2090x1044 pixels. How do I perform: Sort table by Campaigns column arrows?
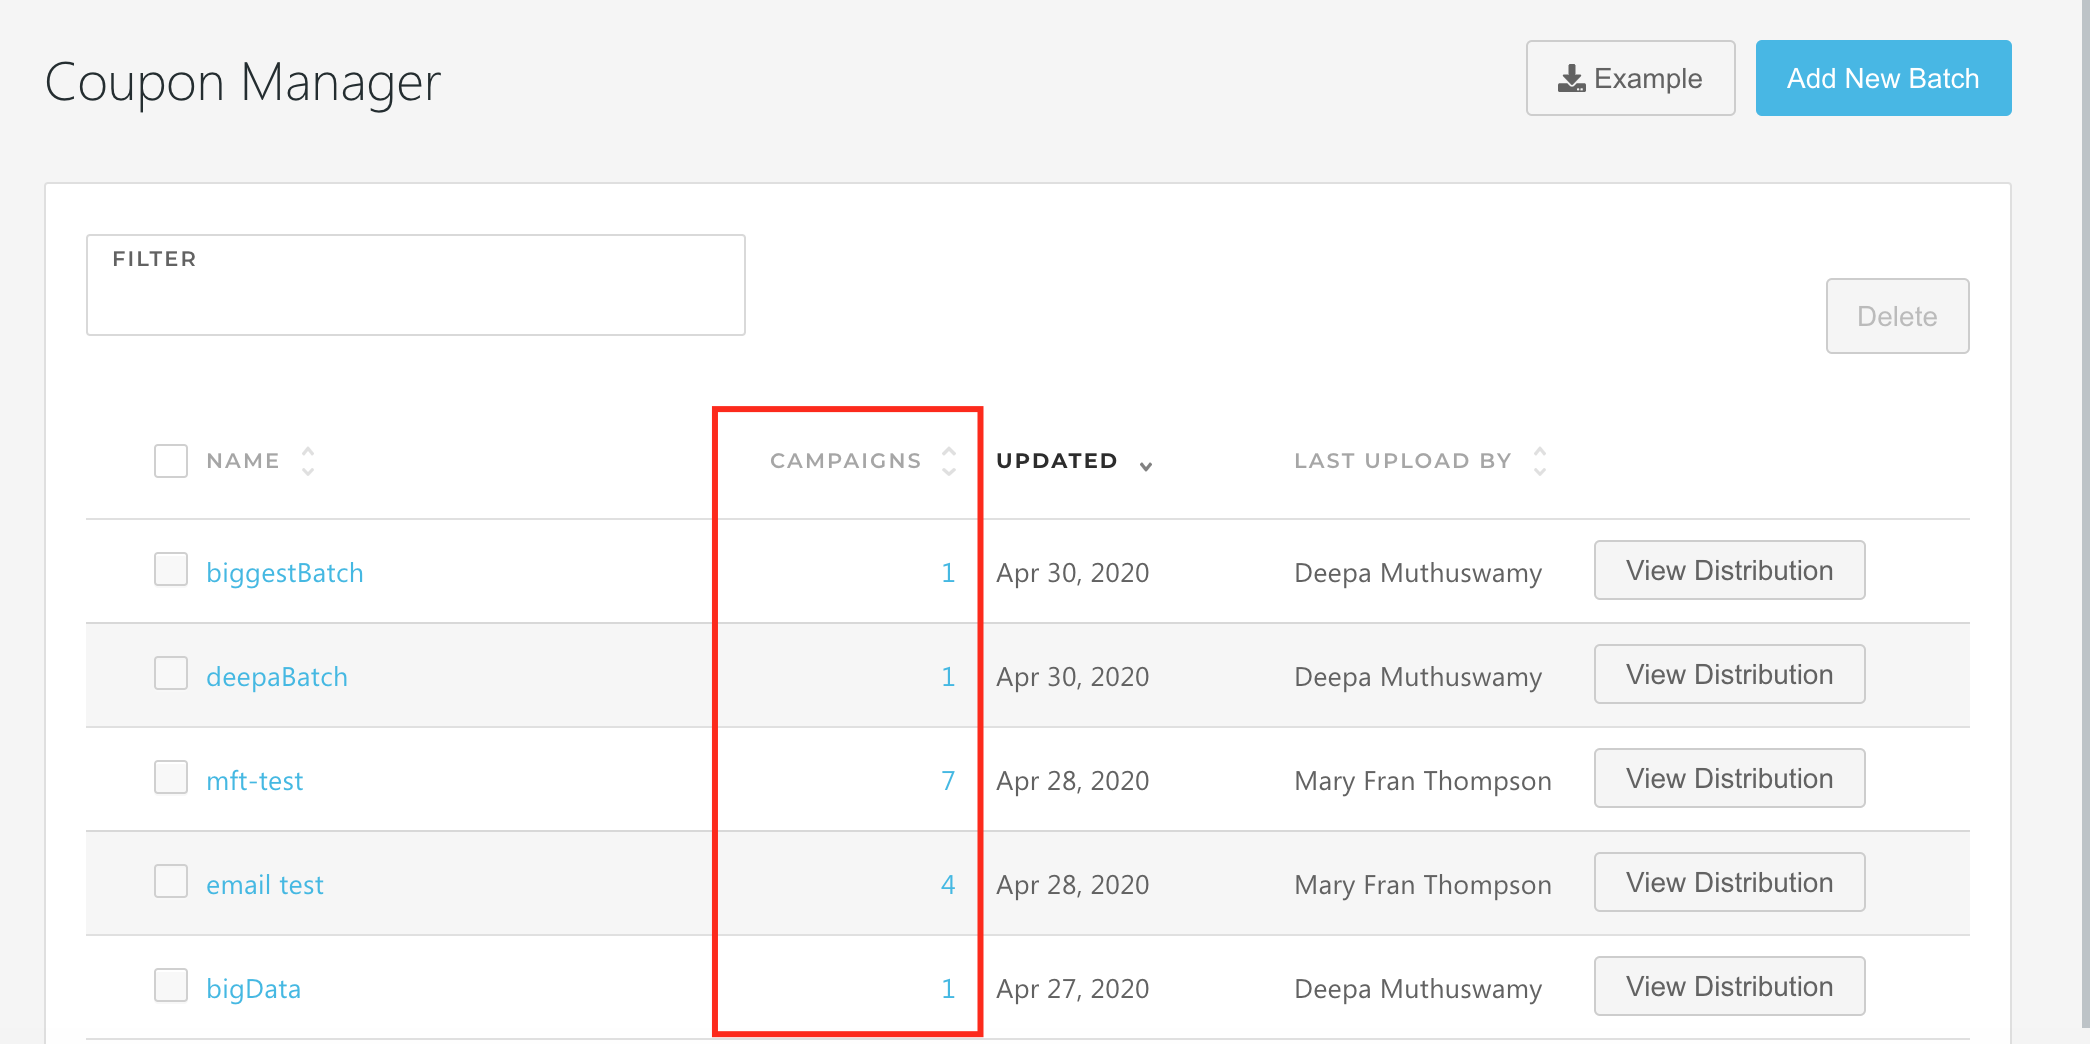pyautogui.click(x=948, y=461)
